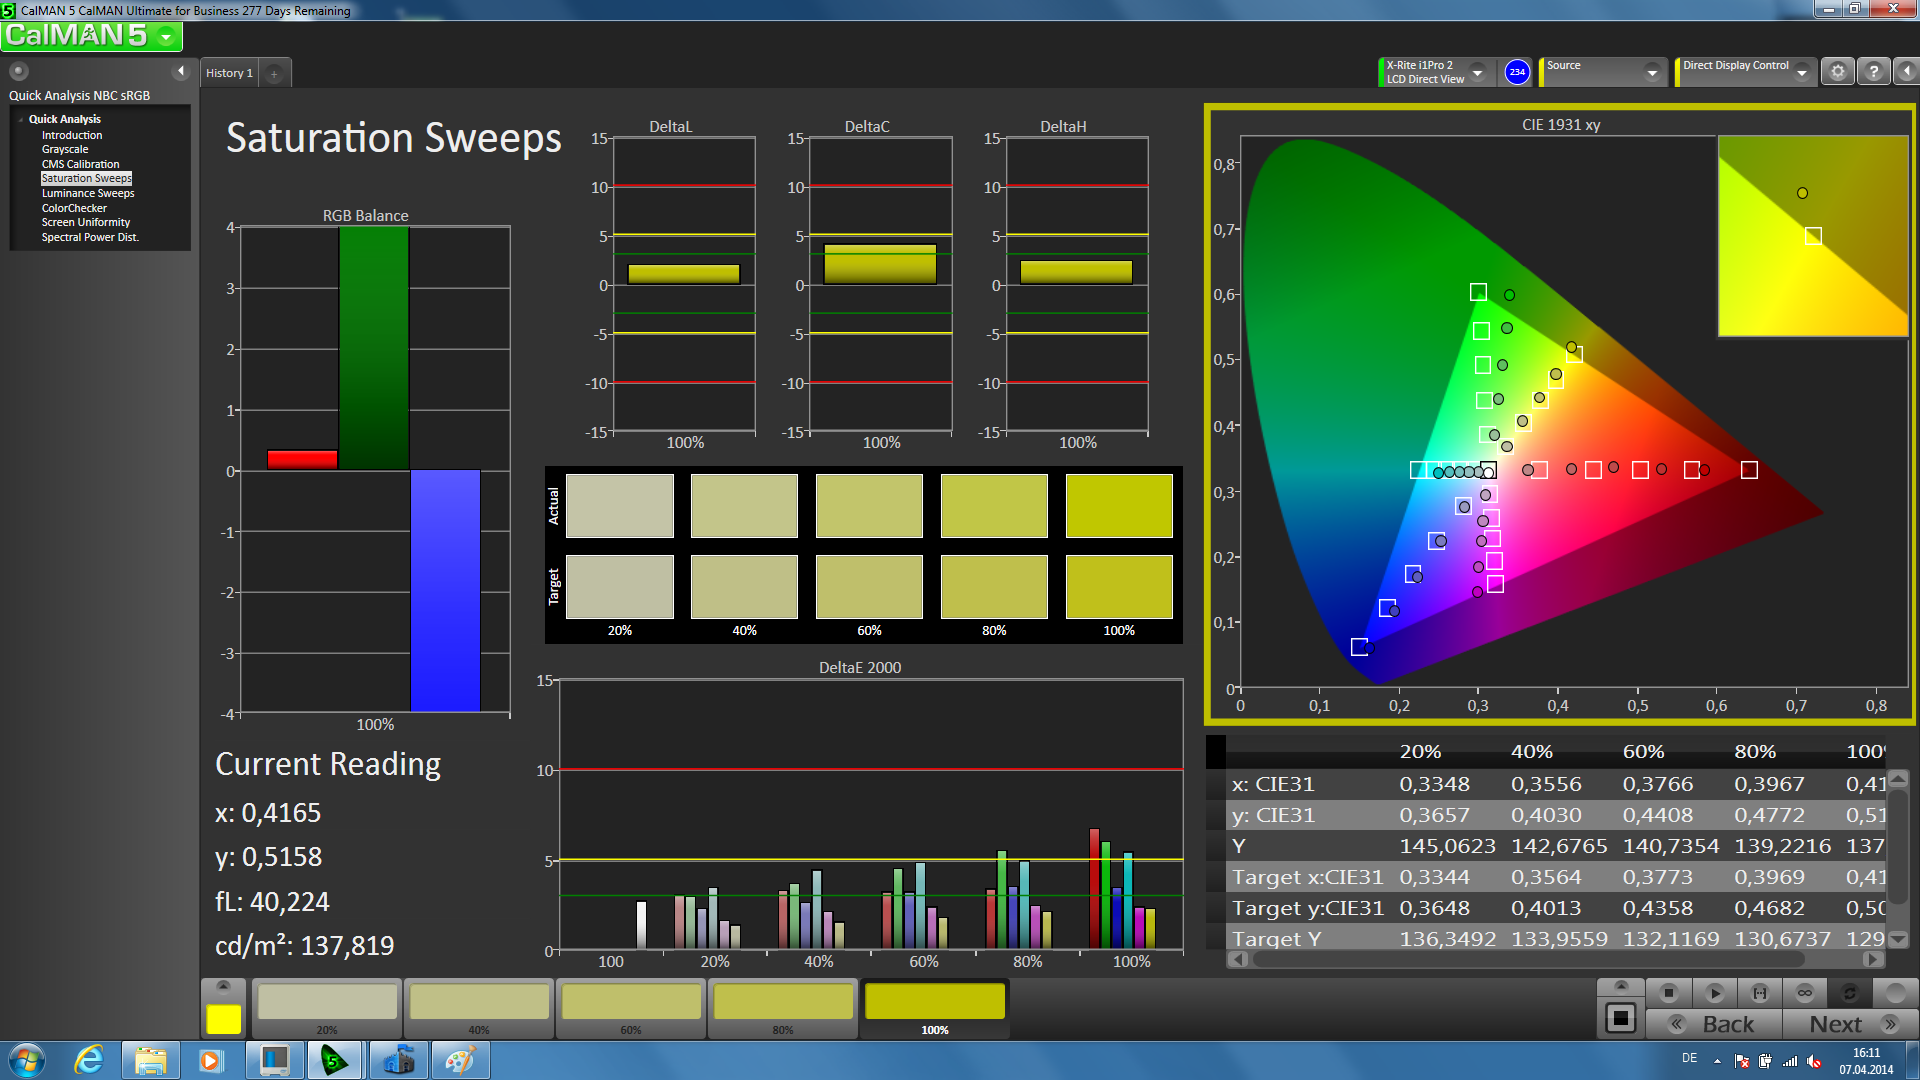Select the 100% yellow pattern swatch
The height and width of the screenshot is (1080, 1920).
[935, 1007]
